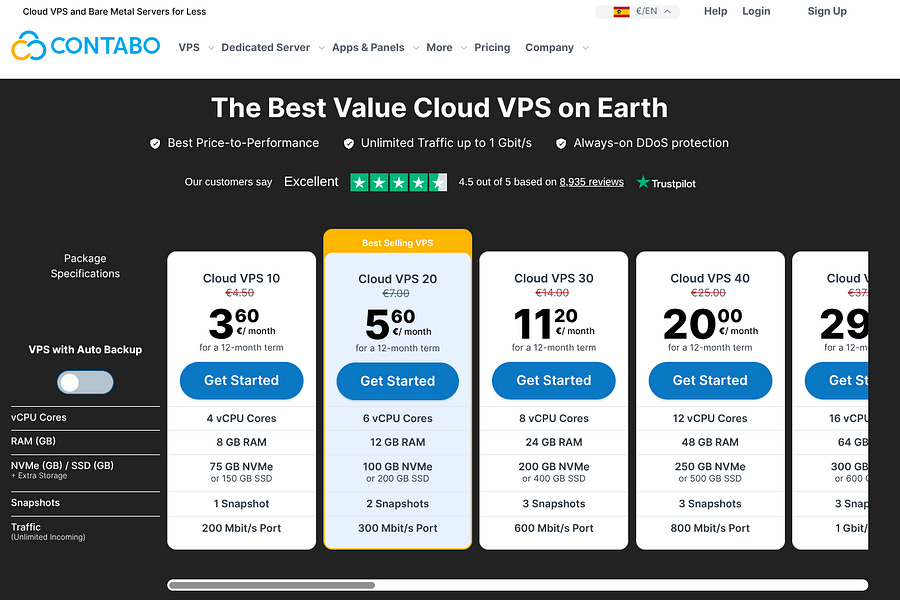Open the Contabo logo home link

[86, 45]
